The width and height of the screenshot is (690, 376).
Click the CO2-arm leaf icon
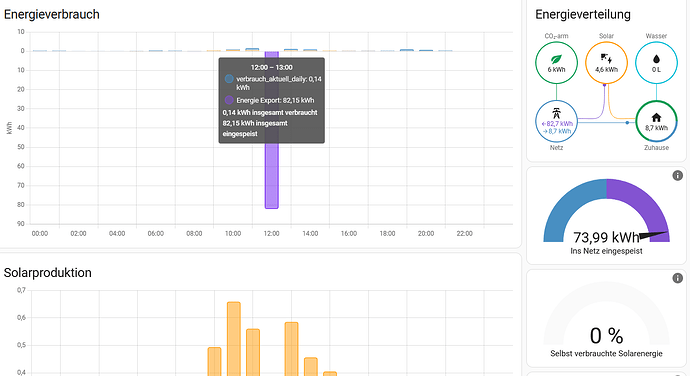point(556,59)
